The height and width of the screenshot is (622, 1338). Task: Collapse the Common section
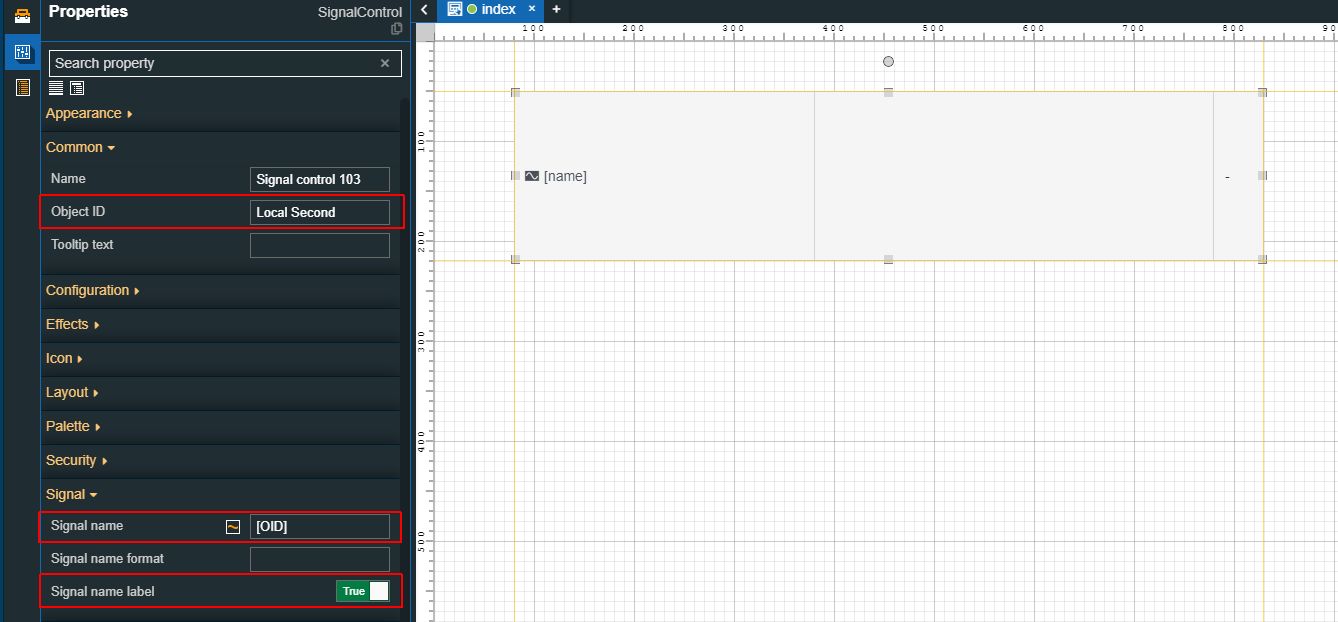[80, 147]
